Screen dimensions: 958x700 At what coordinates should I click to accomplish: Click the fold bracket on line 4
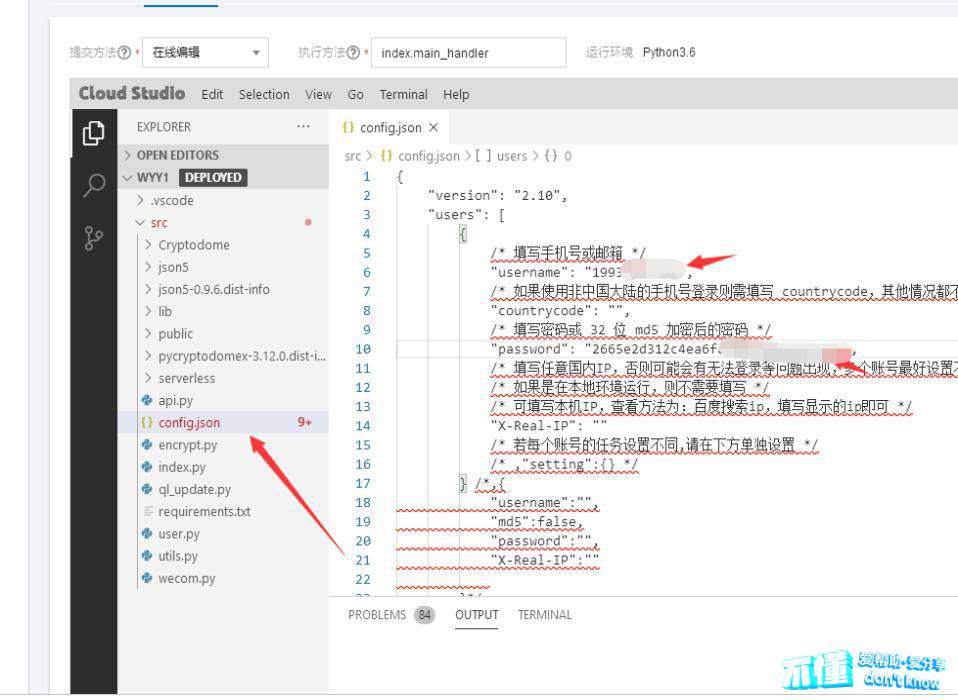[463, 234]
